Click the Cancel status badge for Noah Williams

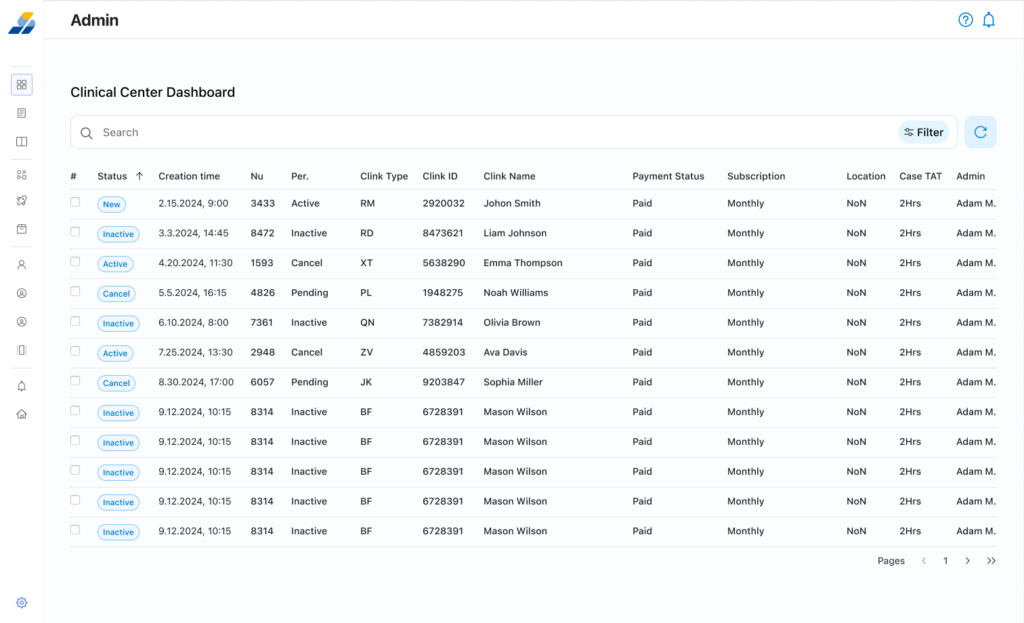[x=116, y=294]
